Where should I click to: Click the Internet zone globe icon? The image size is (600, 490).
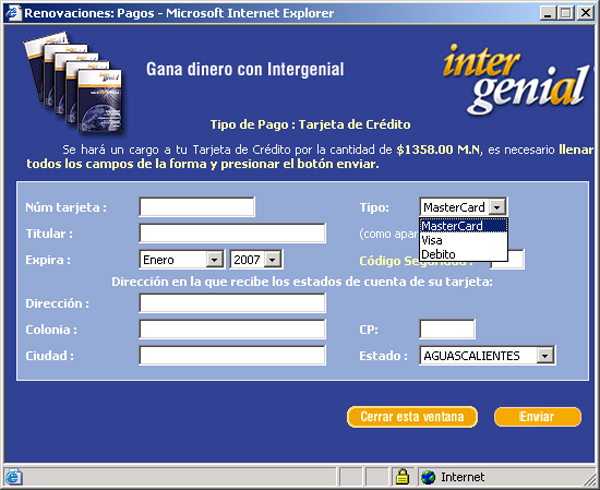(428, 477)
